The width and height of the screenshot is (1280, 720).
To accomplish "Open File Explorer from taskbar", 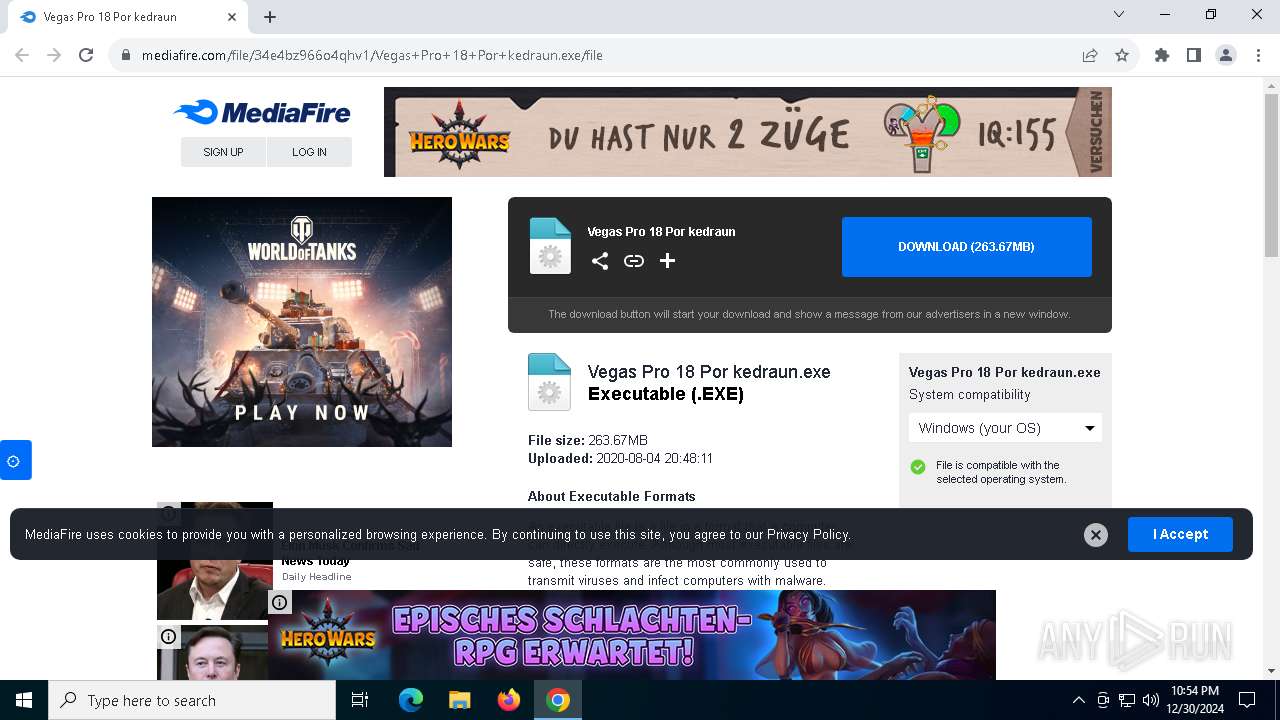I will pos(460,700).
